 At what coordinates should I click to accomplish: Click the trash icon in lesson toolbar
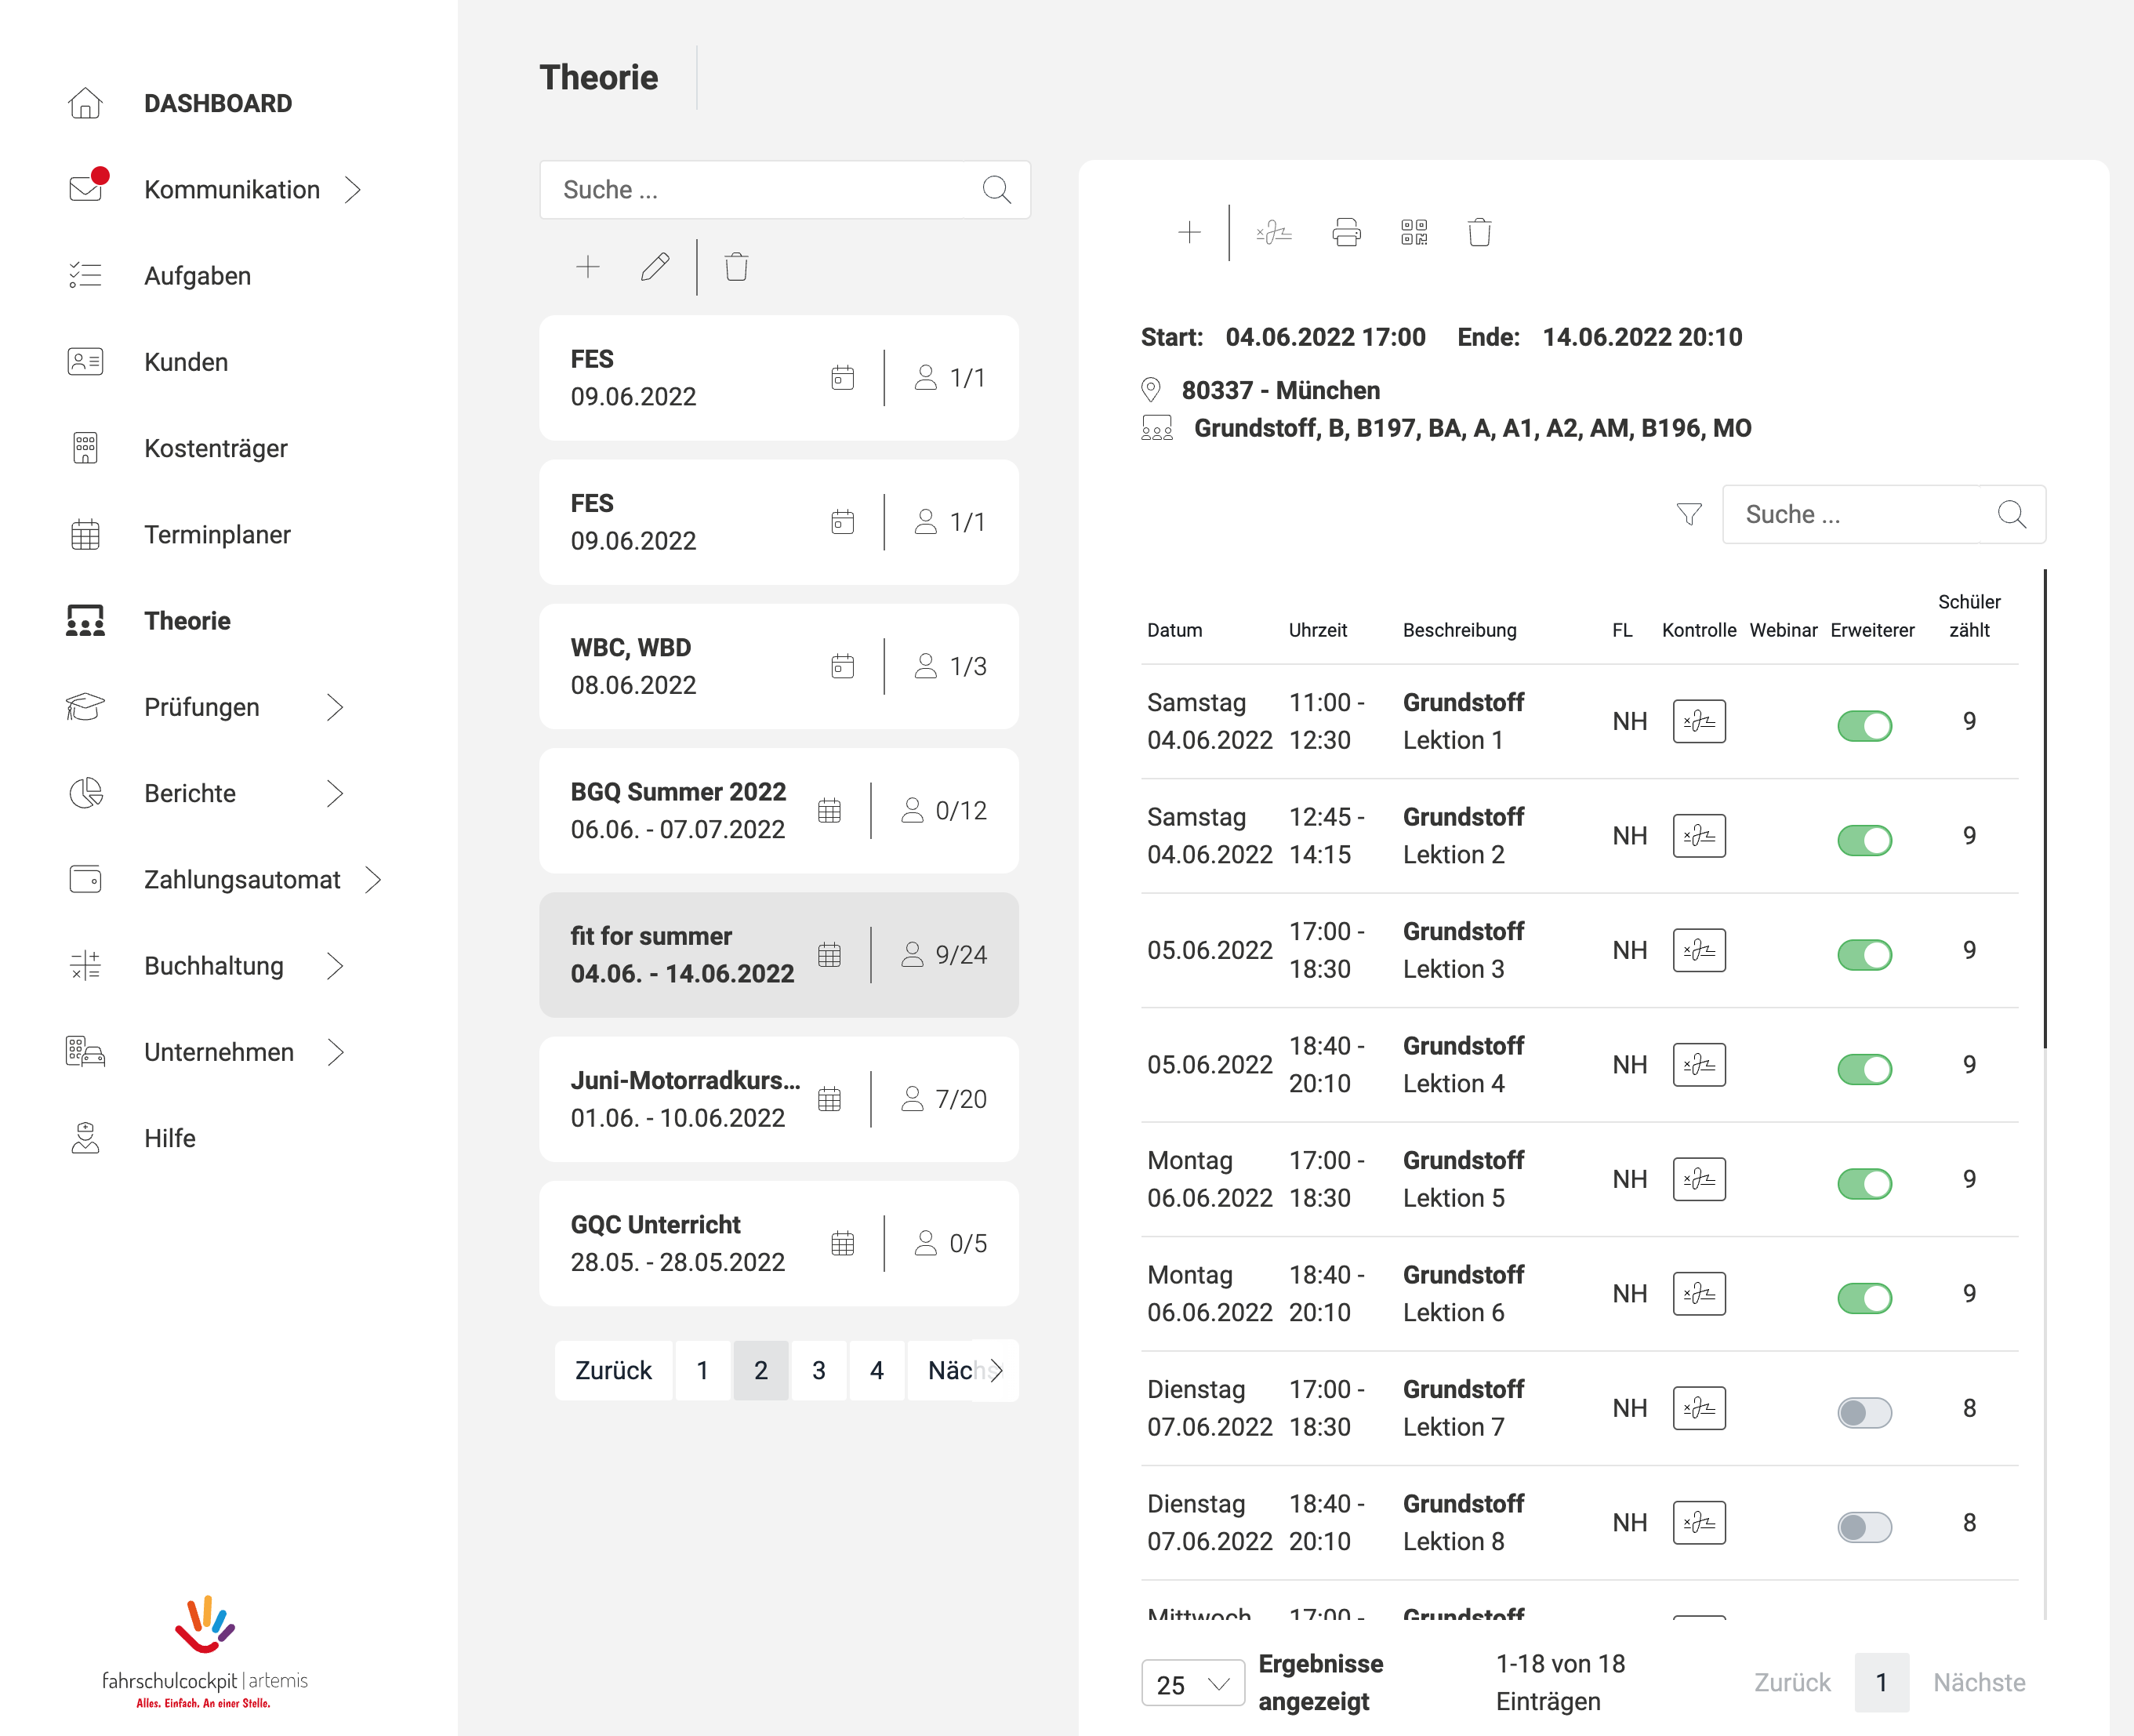[x=1479, y=233]
